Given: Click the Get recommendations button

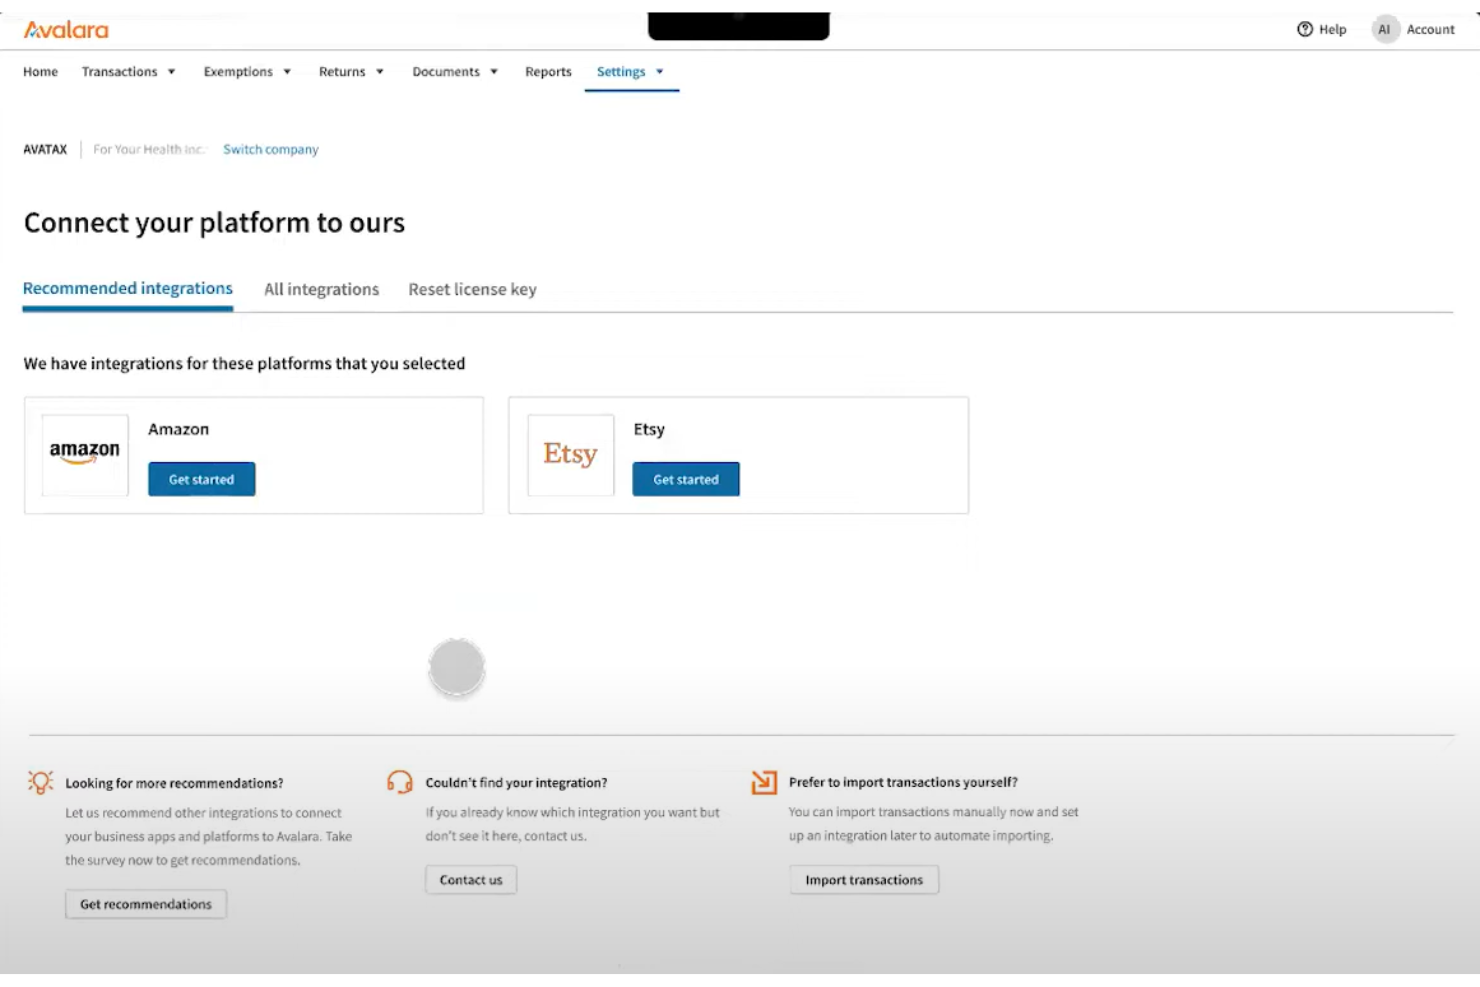Looking at the screenshot, I should point(145,903).
